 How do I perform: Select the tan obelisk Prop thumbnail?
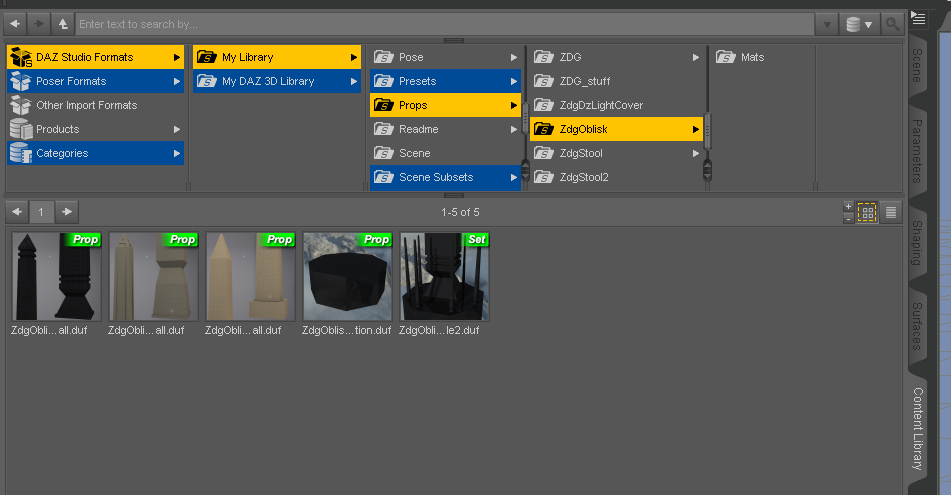point(250,277)
